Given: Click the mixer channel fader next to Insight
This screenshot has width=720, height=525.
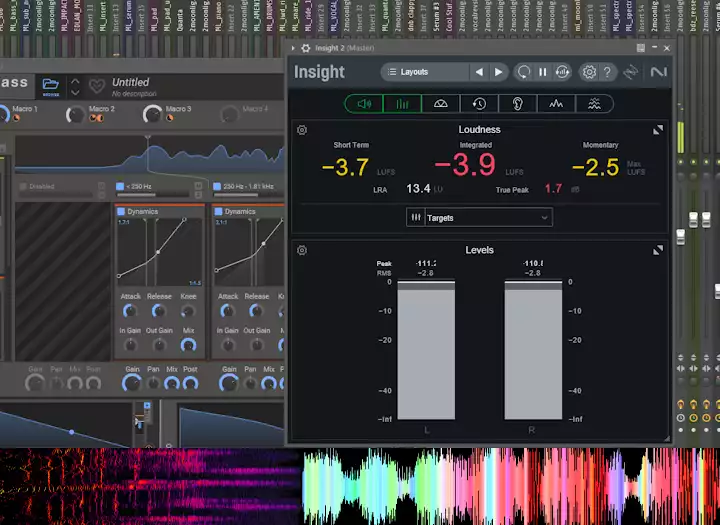Looking at the screenshot, I should point(681,237).
